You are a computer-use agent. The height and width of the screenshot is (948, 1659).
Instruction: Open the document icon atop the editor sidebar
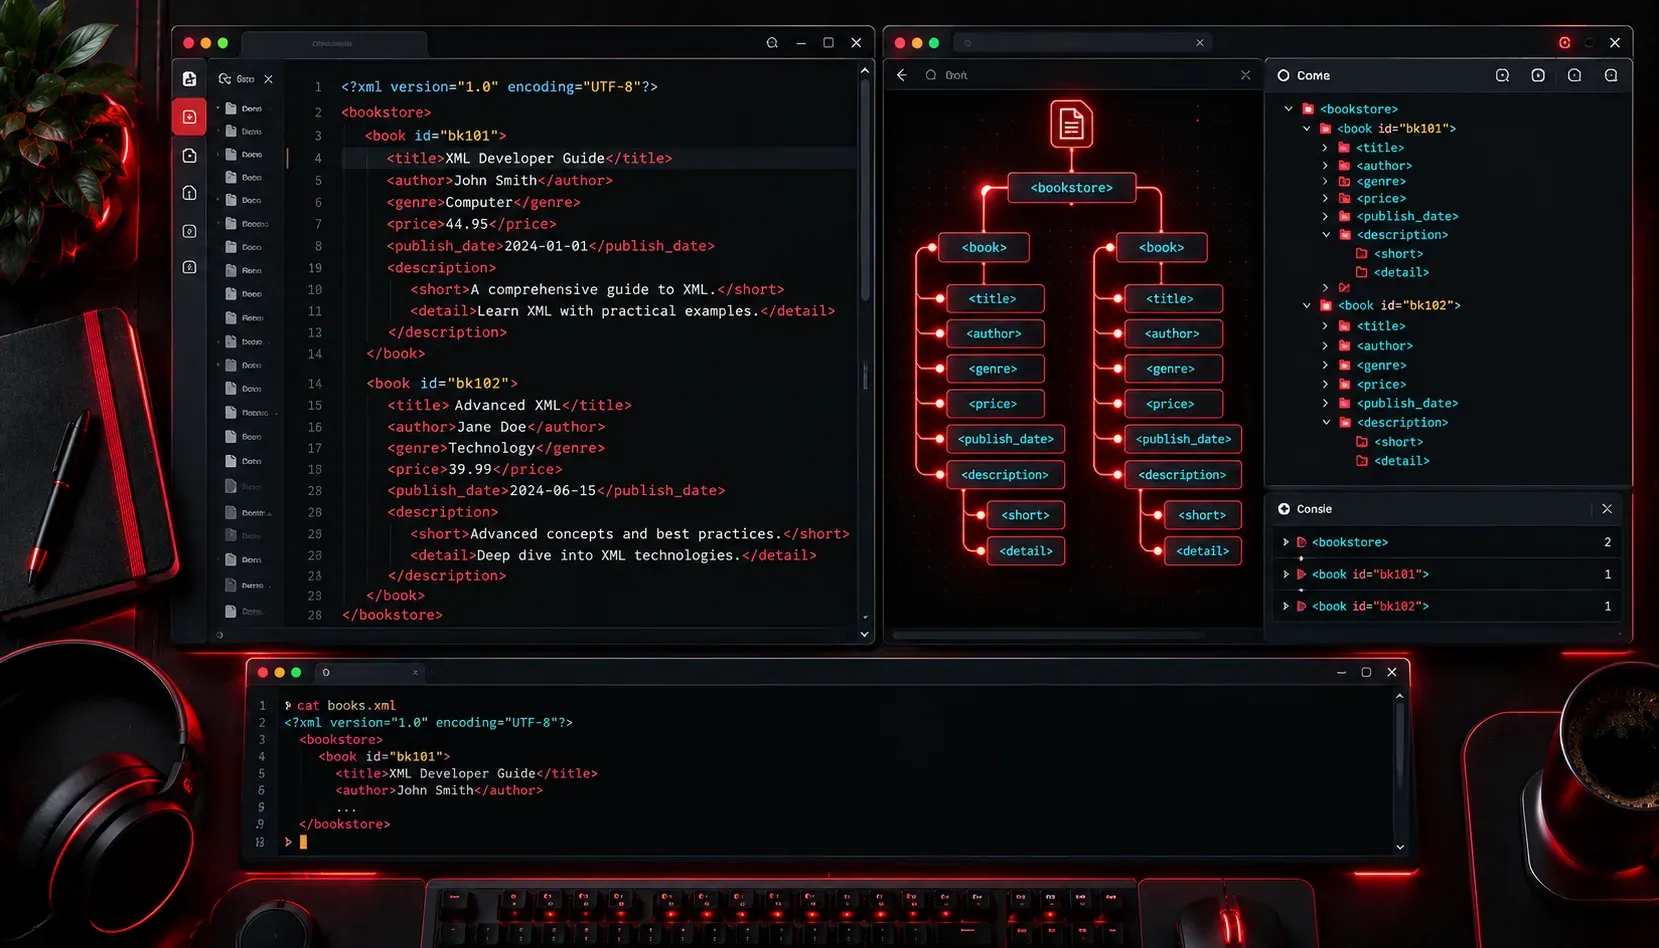coord(189,79)
